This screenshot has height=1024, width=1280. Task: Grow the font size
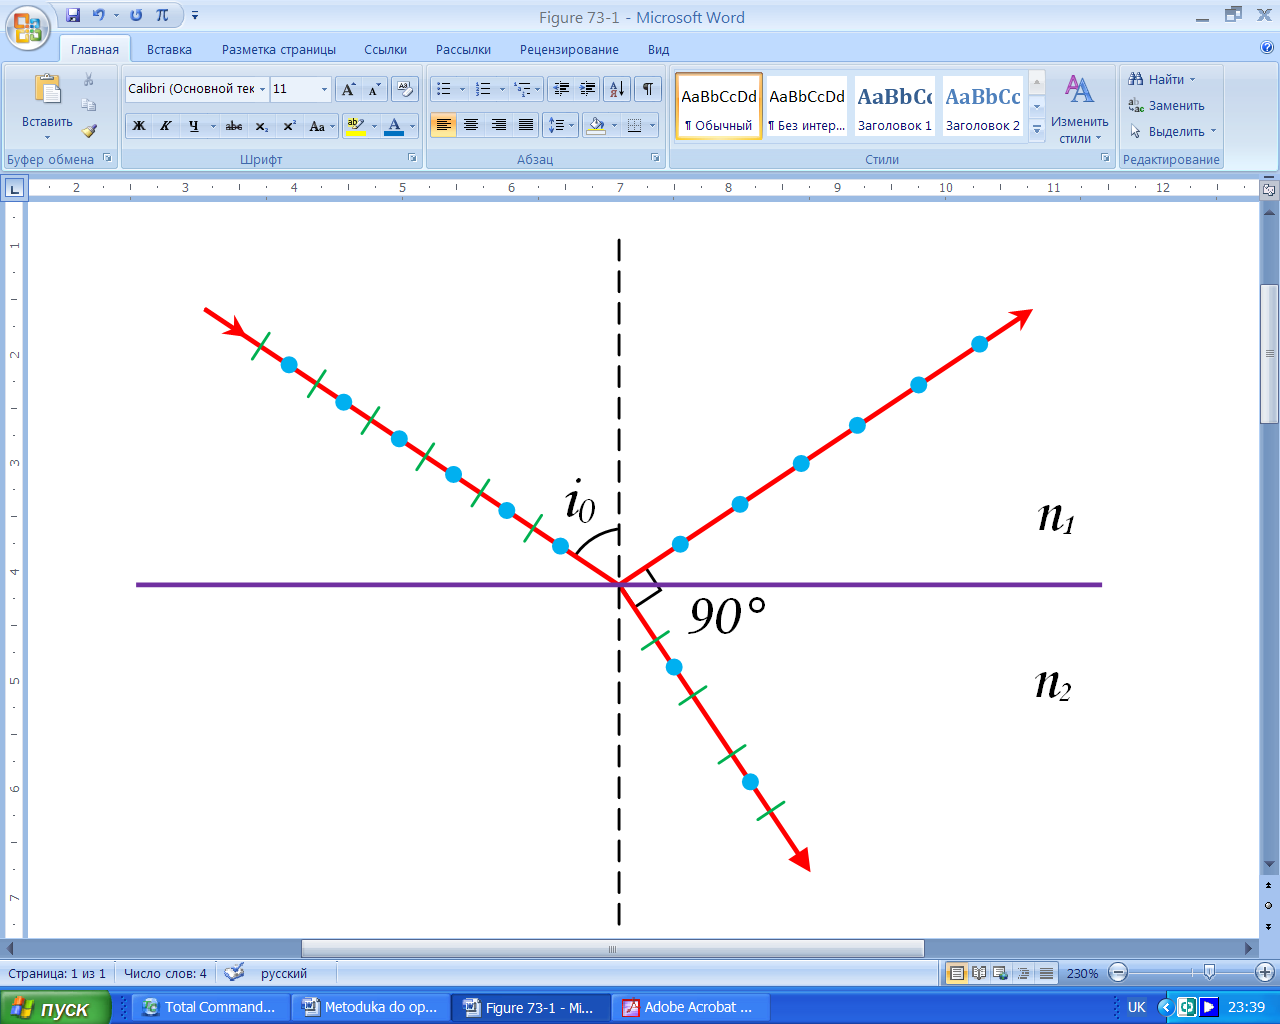348,89
